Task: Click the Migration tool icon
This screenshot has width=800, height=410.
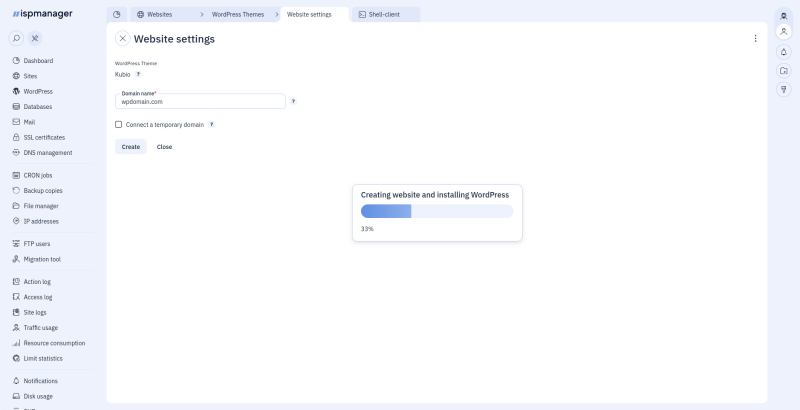Action: 16,259
